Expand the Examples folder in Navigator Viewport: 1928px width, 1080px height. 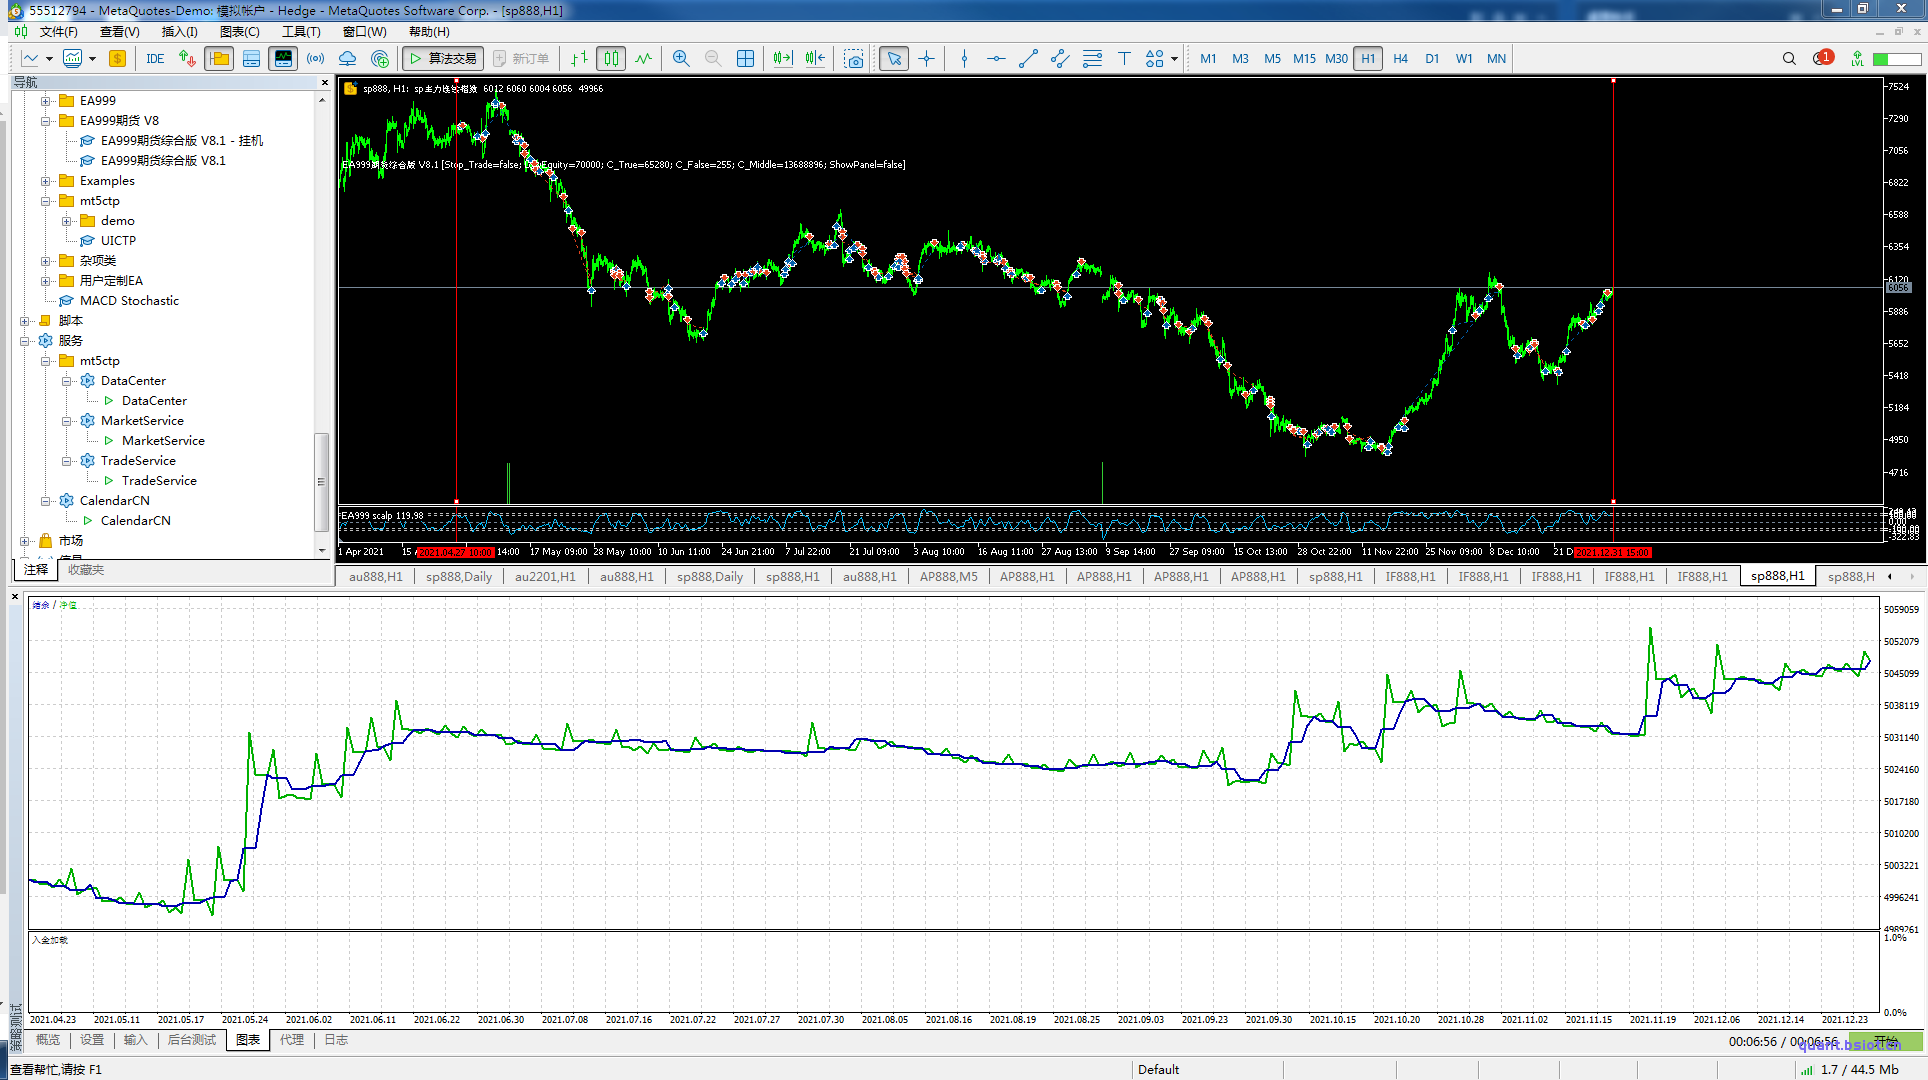46,181
